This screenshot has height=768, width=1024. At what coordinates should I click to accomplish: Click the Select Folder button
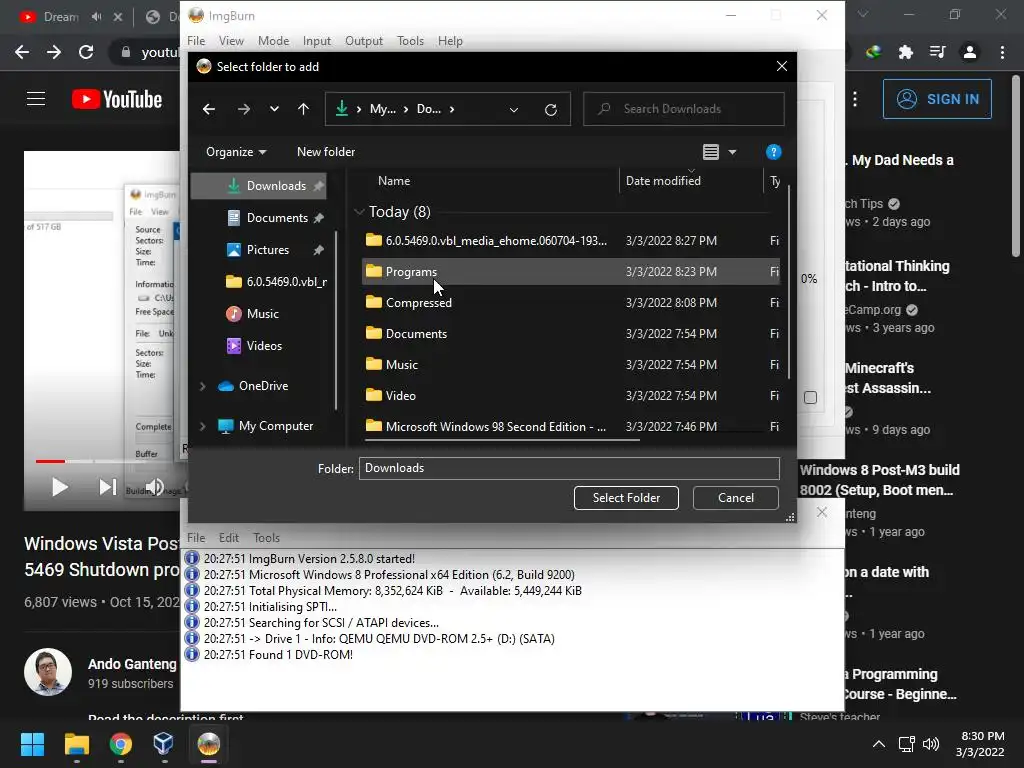pyautogui.click(x=626, y=498)
